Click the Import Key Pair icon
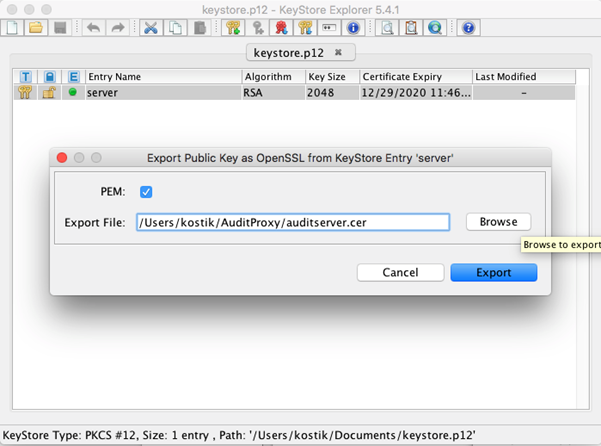This screenshot has width=601, height=446. coord(305,28)
